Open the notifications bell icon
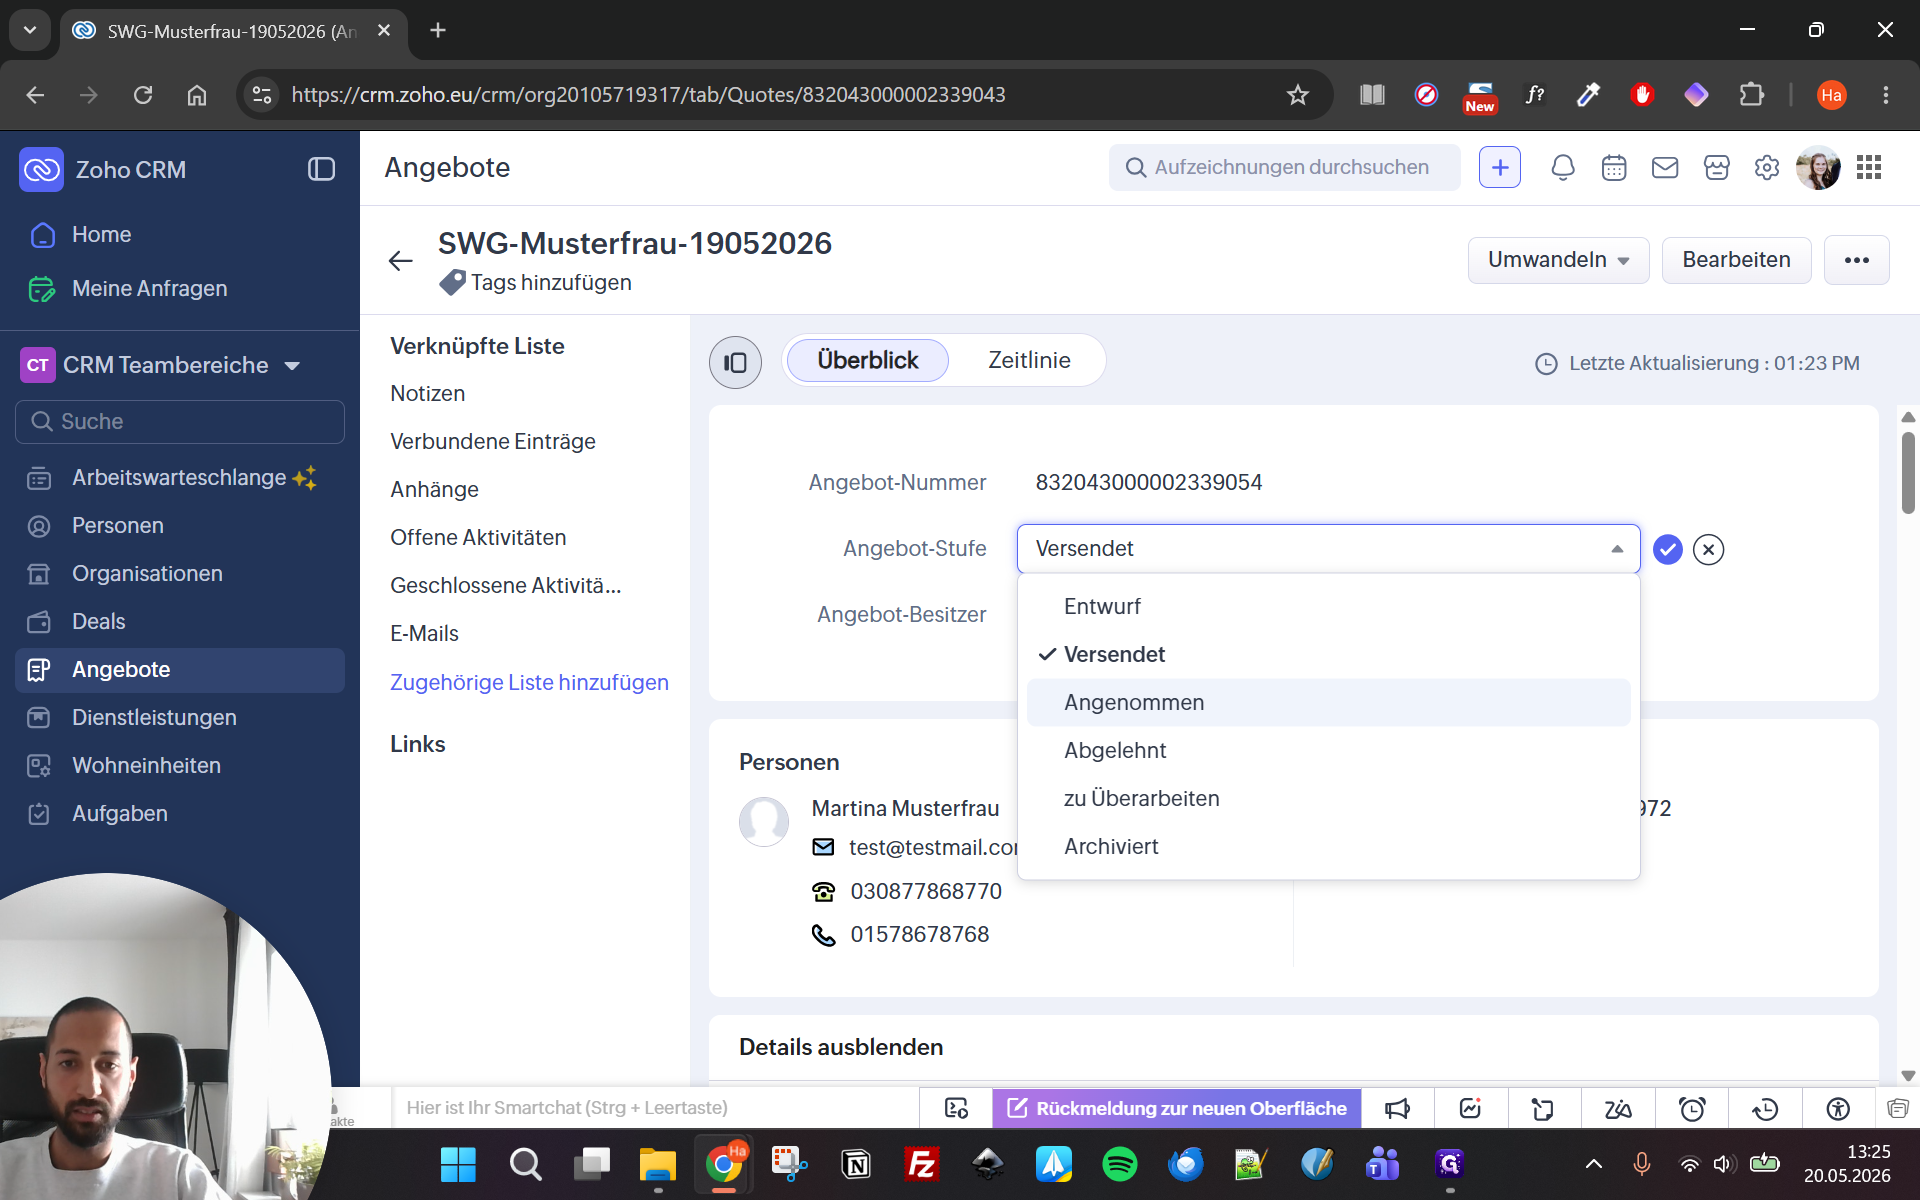 pos(1563,168)
